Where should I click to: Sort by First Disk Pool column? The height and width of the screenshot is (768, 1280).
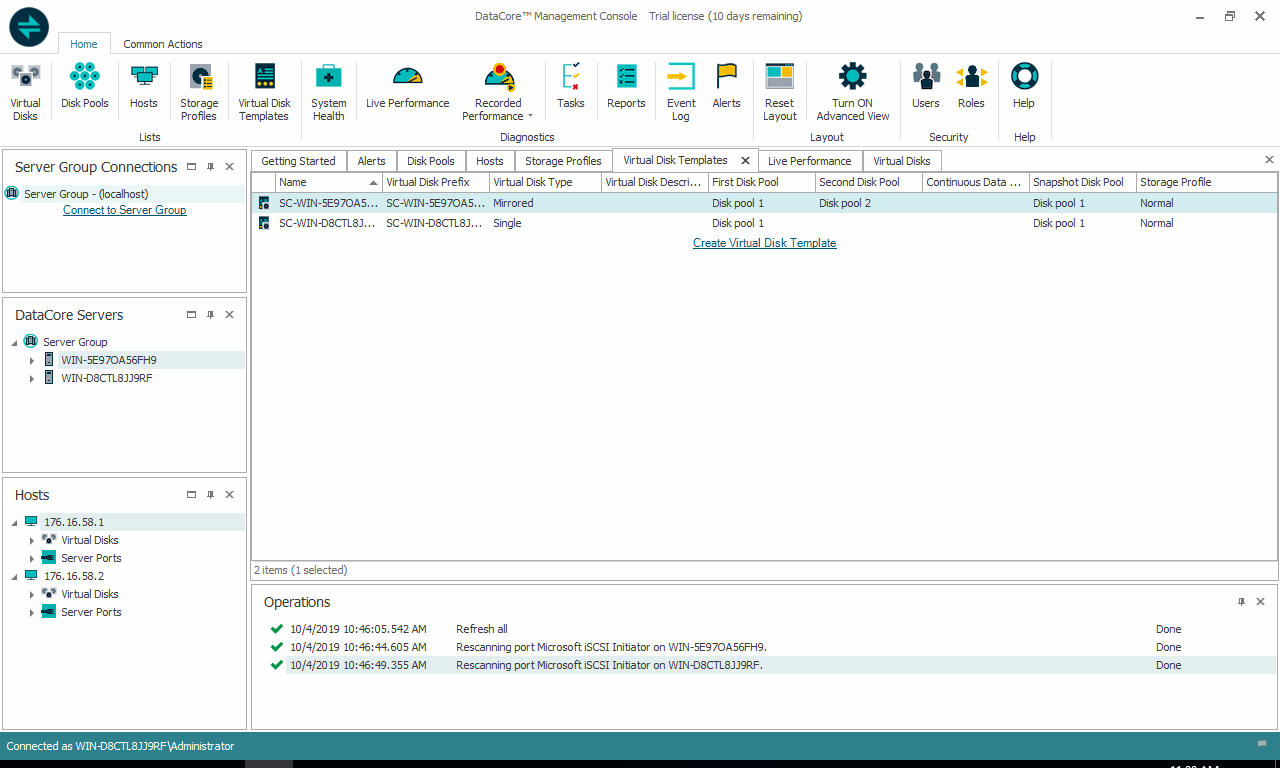[x=762, y=182]
